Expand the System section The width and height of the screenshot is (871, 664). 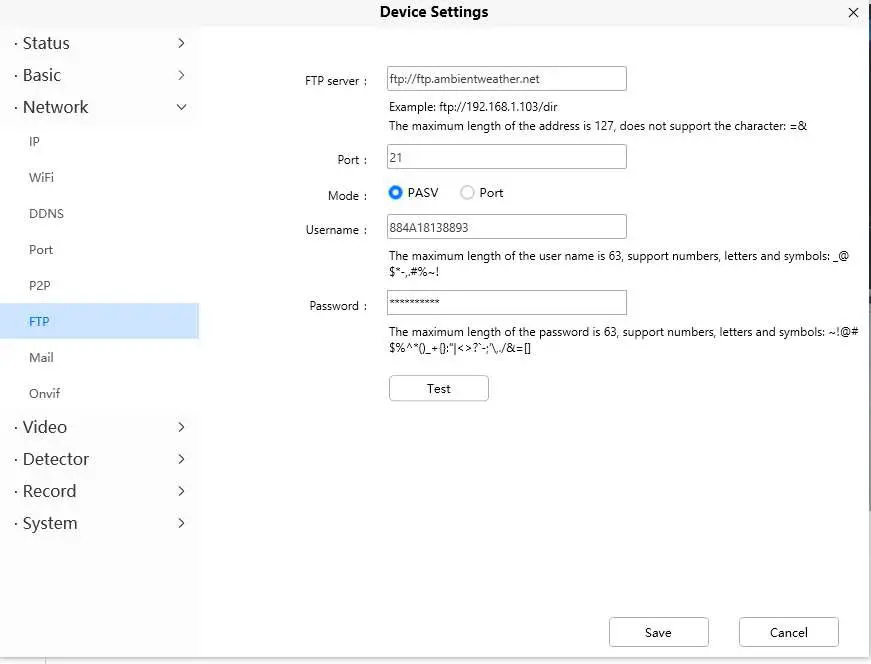tap(99, 523)
